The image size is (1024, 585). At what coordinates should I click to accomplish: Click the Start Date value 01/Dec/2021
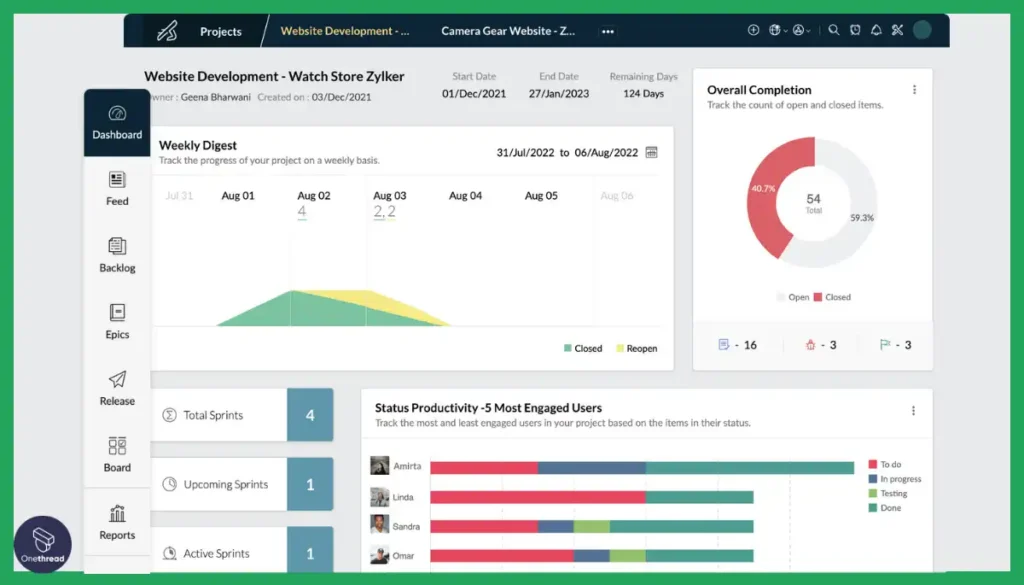[x=473, y=93]
